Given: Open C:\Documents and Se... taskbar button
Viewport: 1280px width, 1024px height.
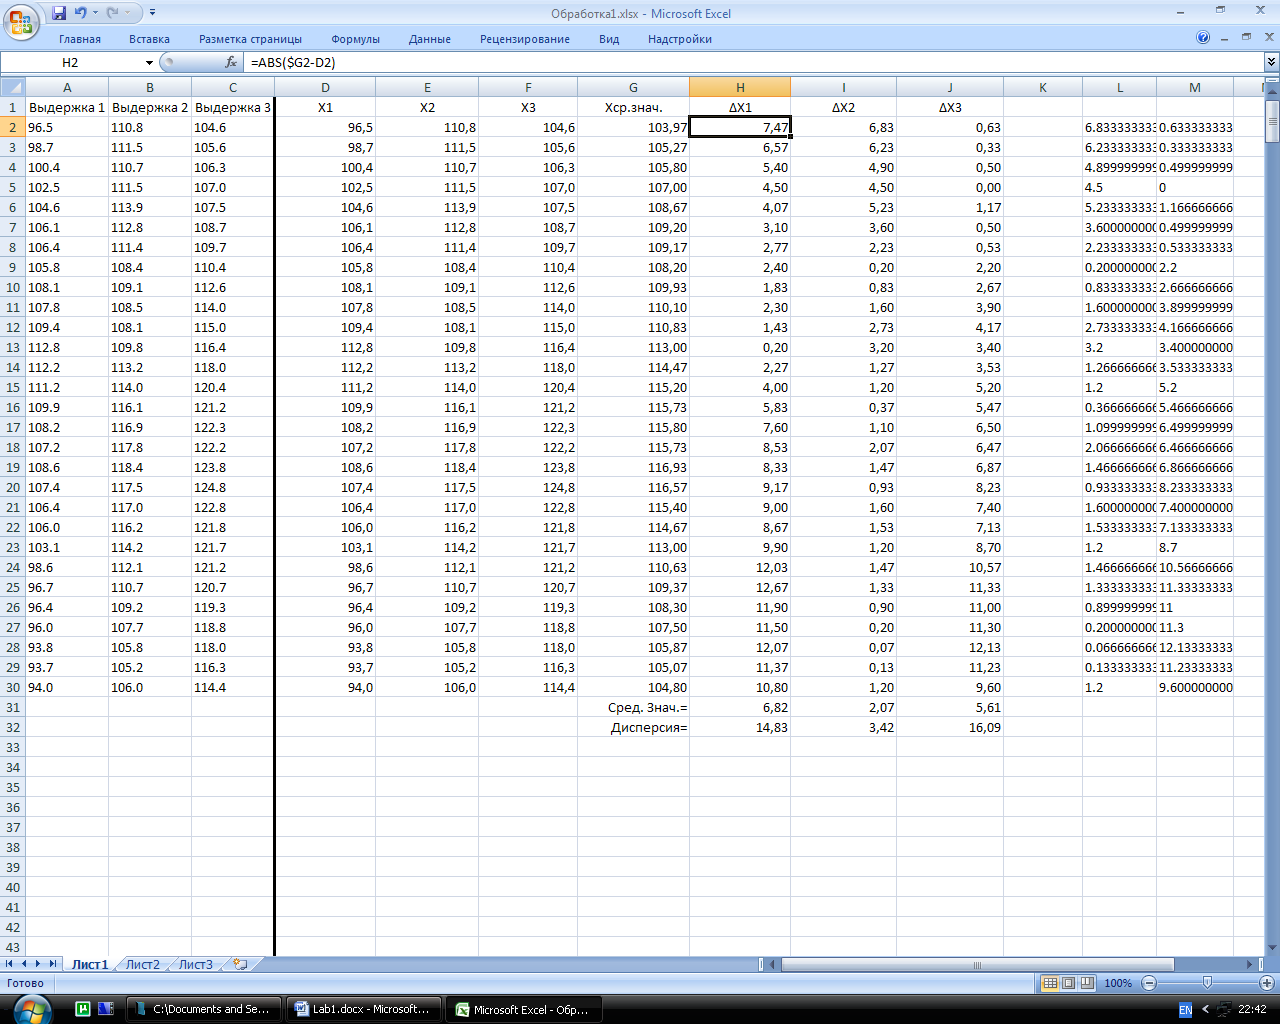Looking at the screenshot, I should (203, 1009).
